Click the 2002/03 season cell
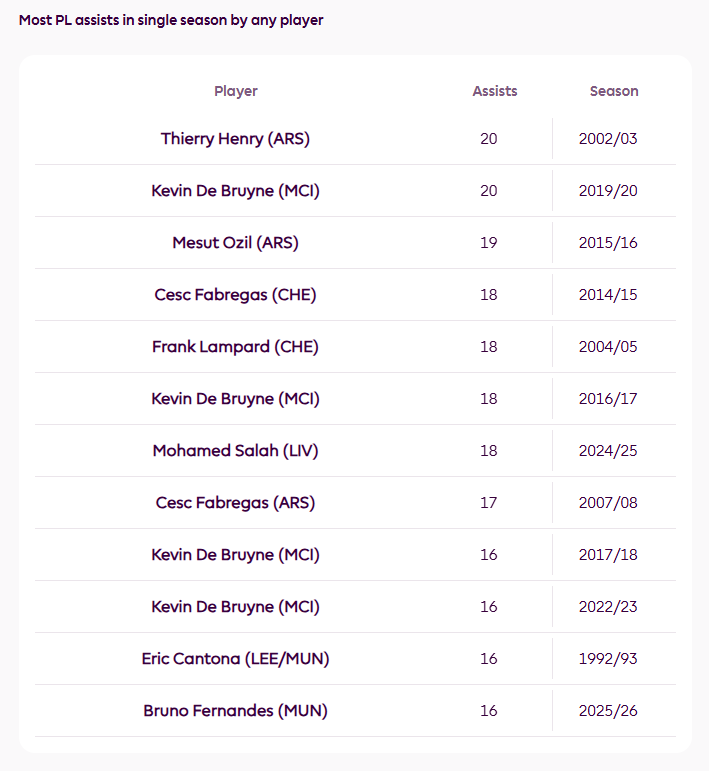The height and width of the screenshot is (771, 709). (x=608, y=139)
